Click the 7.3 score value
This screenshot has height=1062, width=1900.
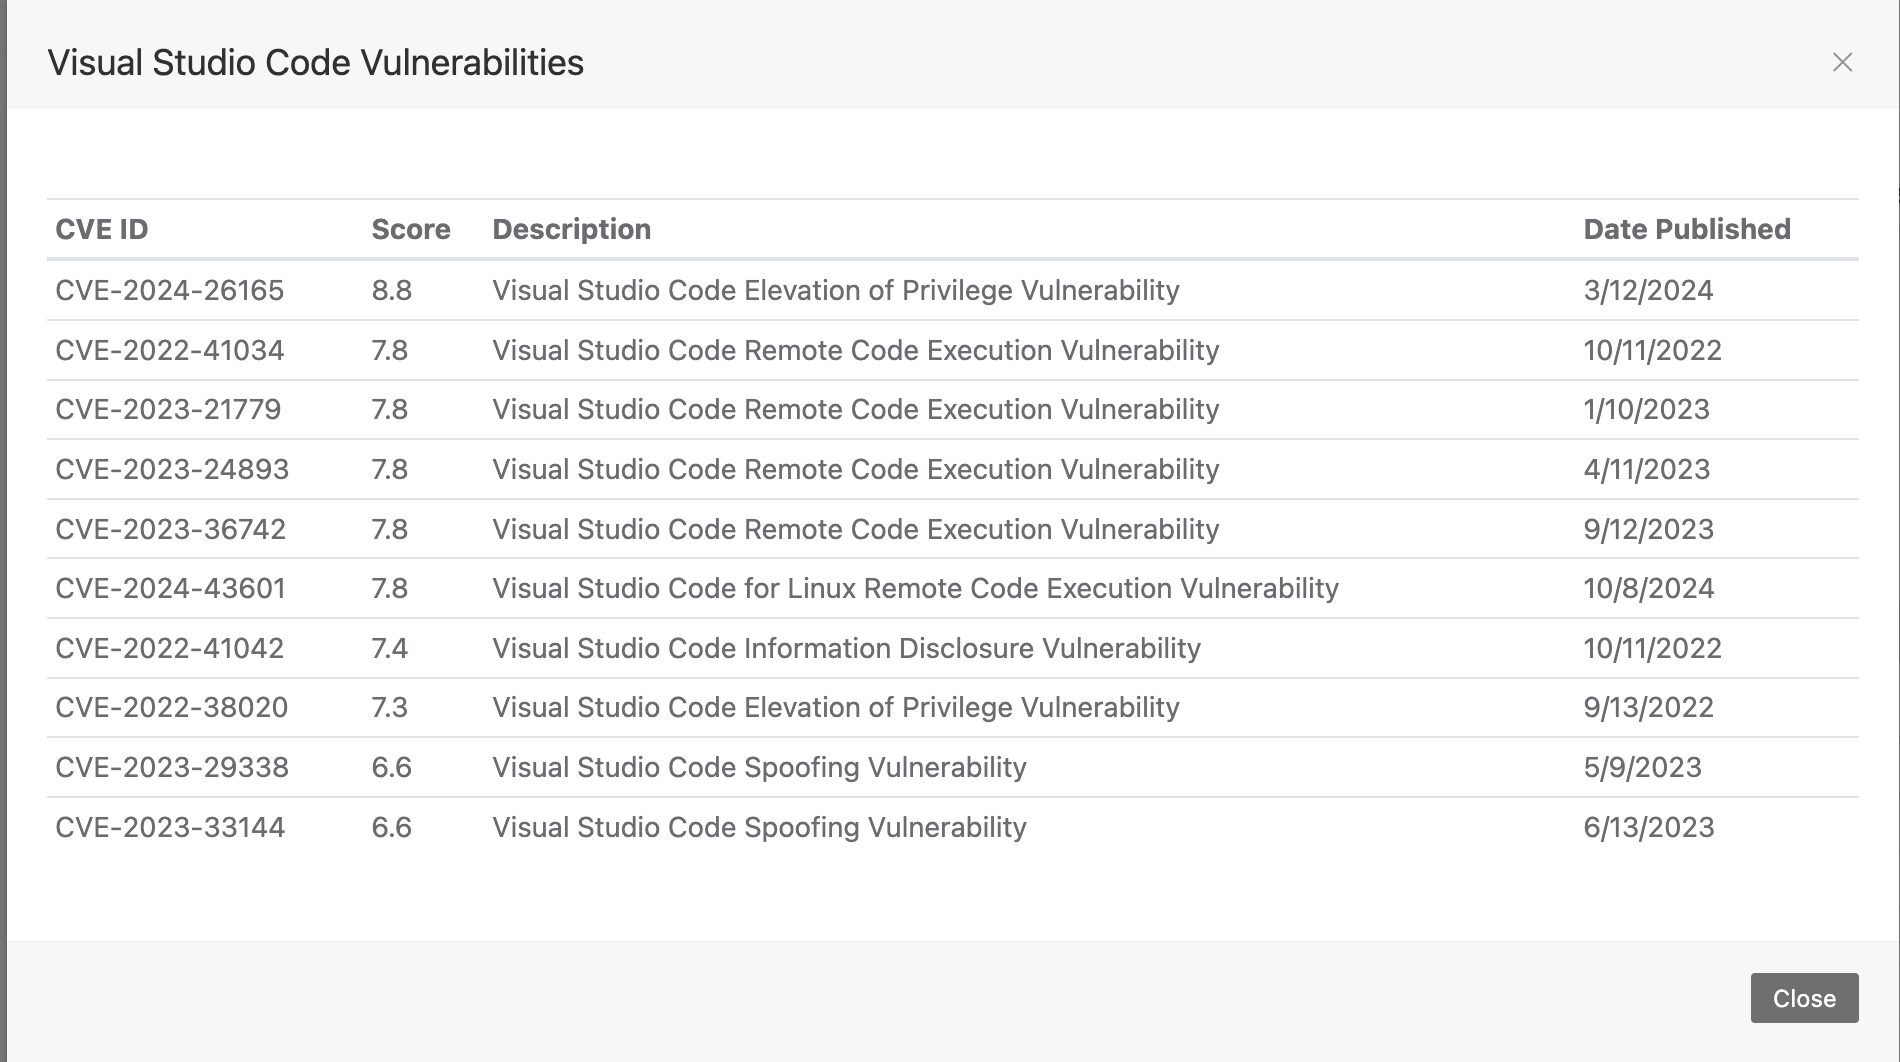390,707
